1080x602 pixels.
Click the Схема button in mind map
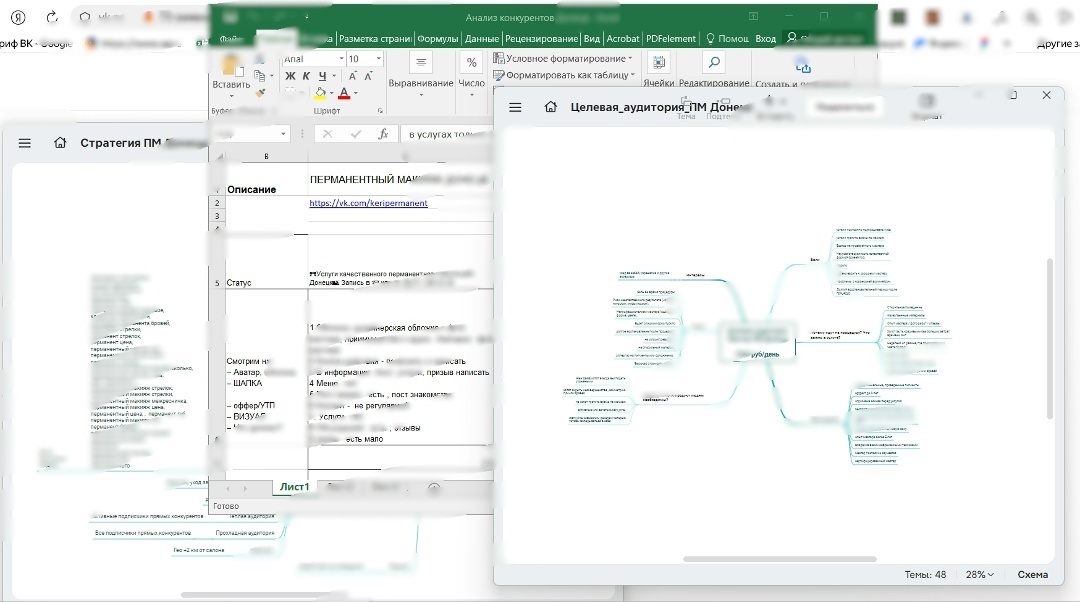point(1032,574)
